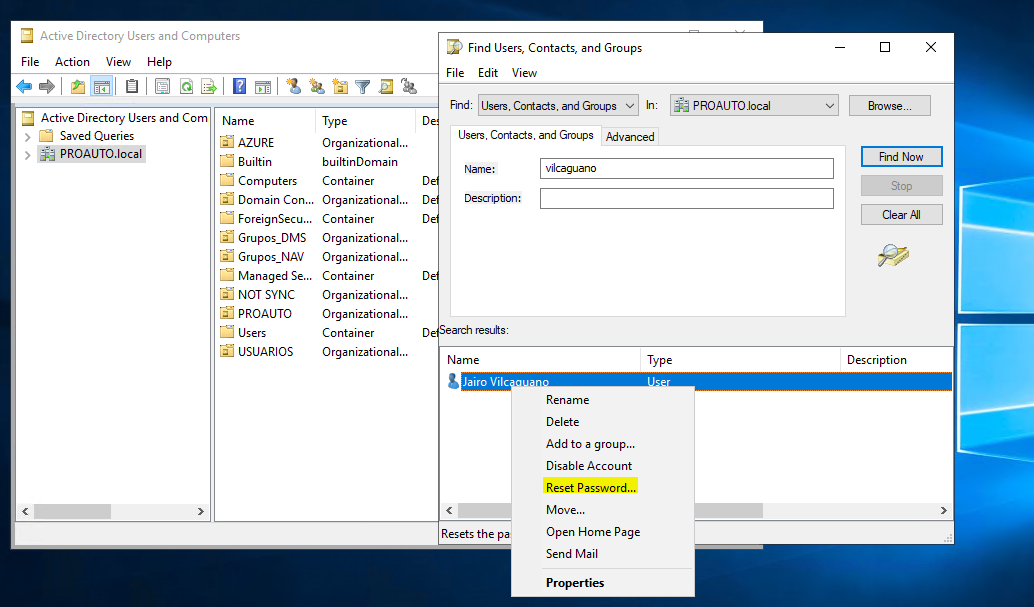Open the Edit menu in Find window
The height and width of the screenshot is (607, 1034).
coord(488,73)
